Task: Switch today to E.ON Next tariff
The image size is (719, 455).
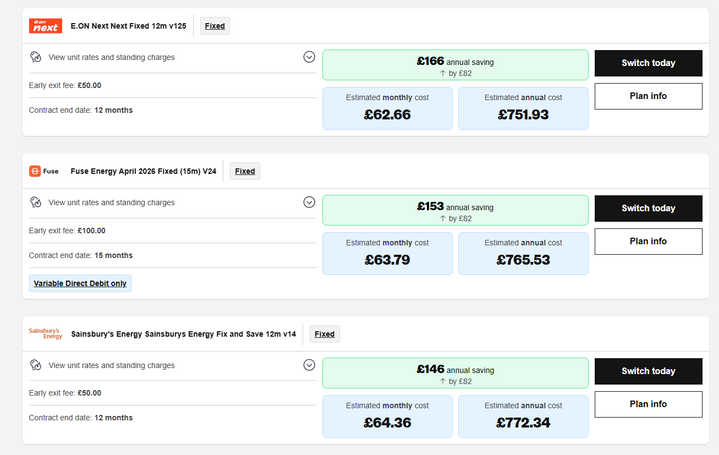Action: [648, 63]
